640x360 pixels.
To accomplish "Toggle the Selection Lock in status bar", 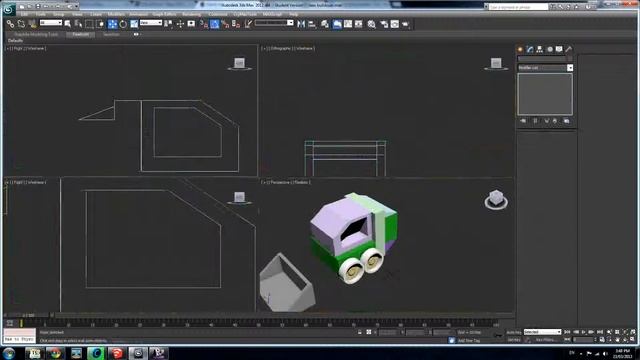I will coord(360,332).
